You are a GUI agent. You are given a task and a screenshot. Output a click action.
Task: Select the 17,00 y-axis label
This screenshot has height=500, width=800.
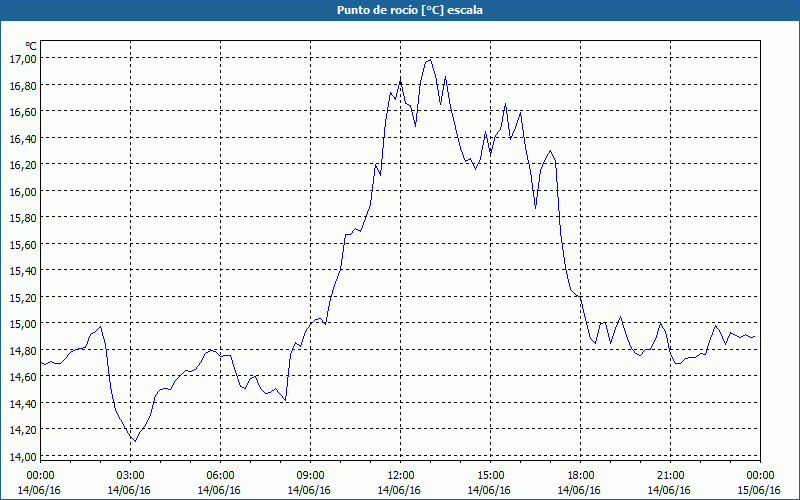pyautogui.click(x=23, y=59)
